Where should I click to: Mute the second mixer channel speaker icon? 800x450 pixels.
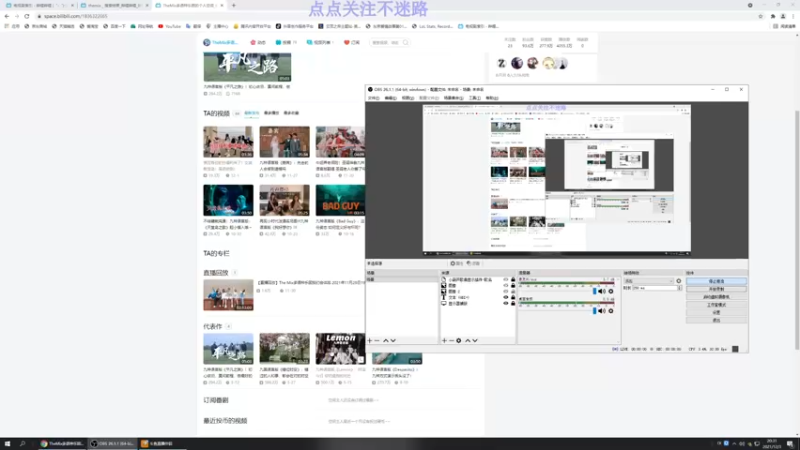point(602,311)
